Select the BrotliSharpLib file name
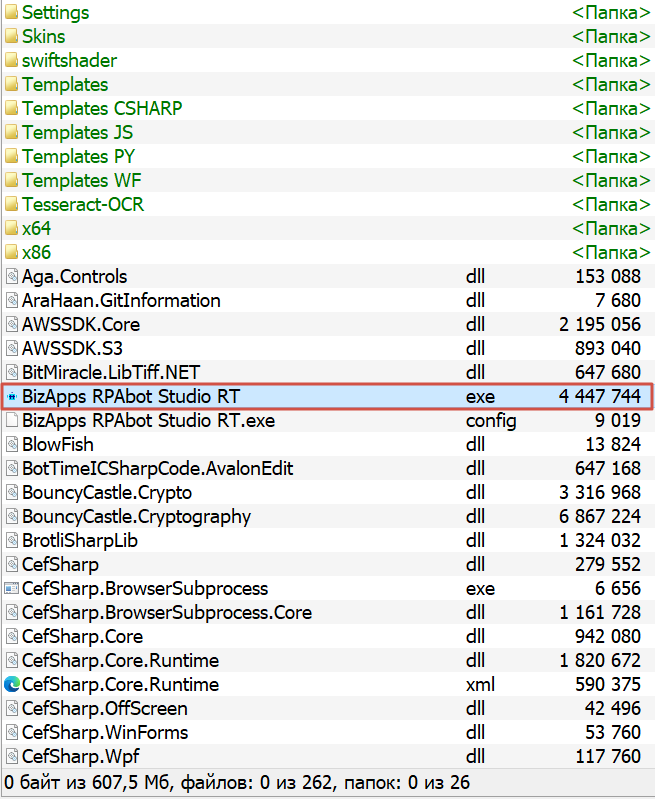Screen dimensions: 655x799 [80, 541]
